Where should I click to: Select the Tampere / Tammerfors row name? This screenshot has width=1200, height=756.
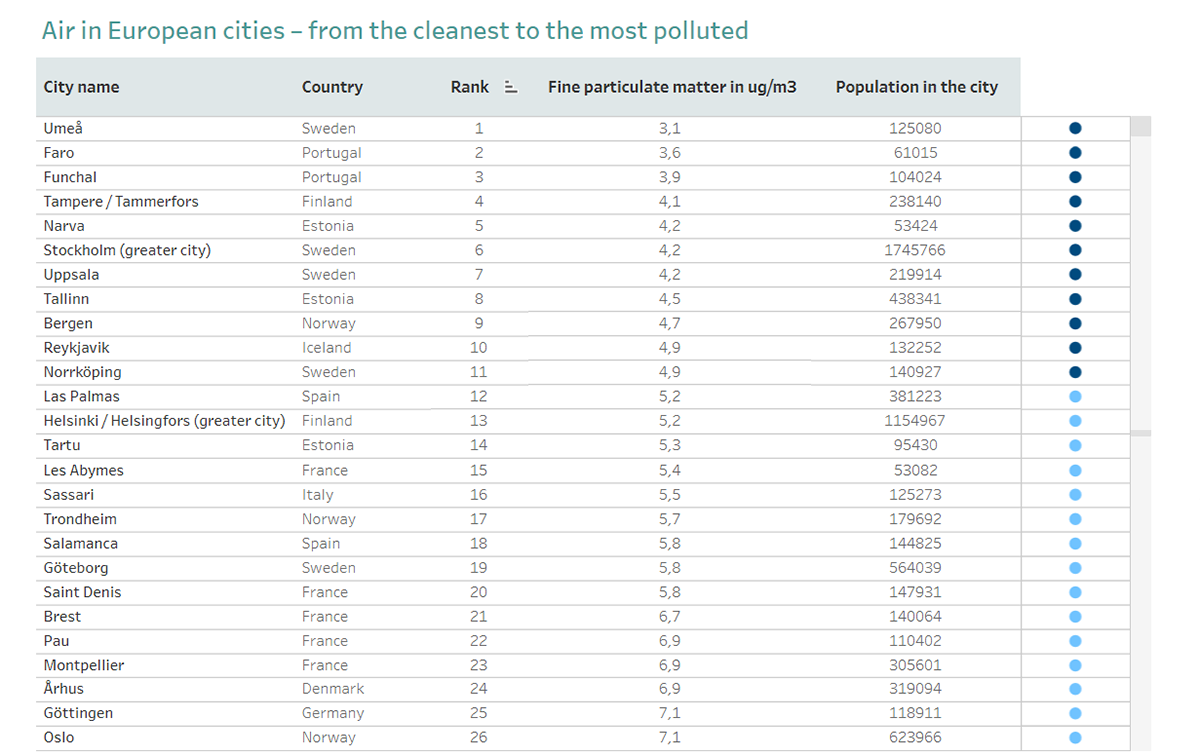pyautogui.click(x=121, y=201)
